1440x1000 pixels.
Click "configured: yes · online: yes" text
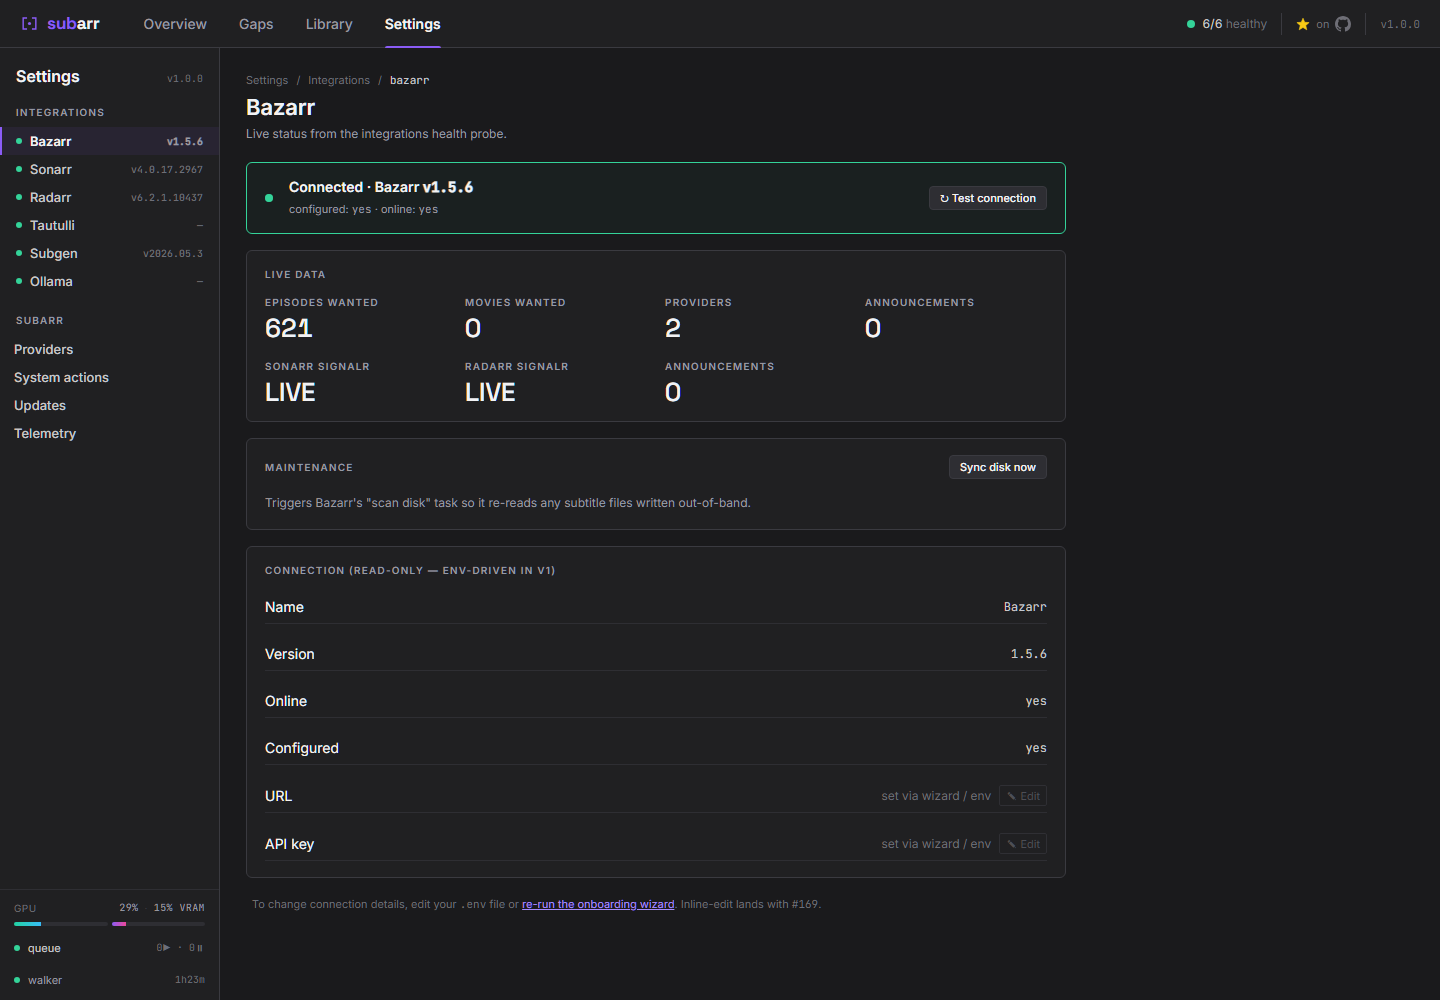(363, 209)
